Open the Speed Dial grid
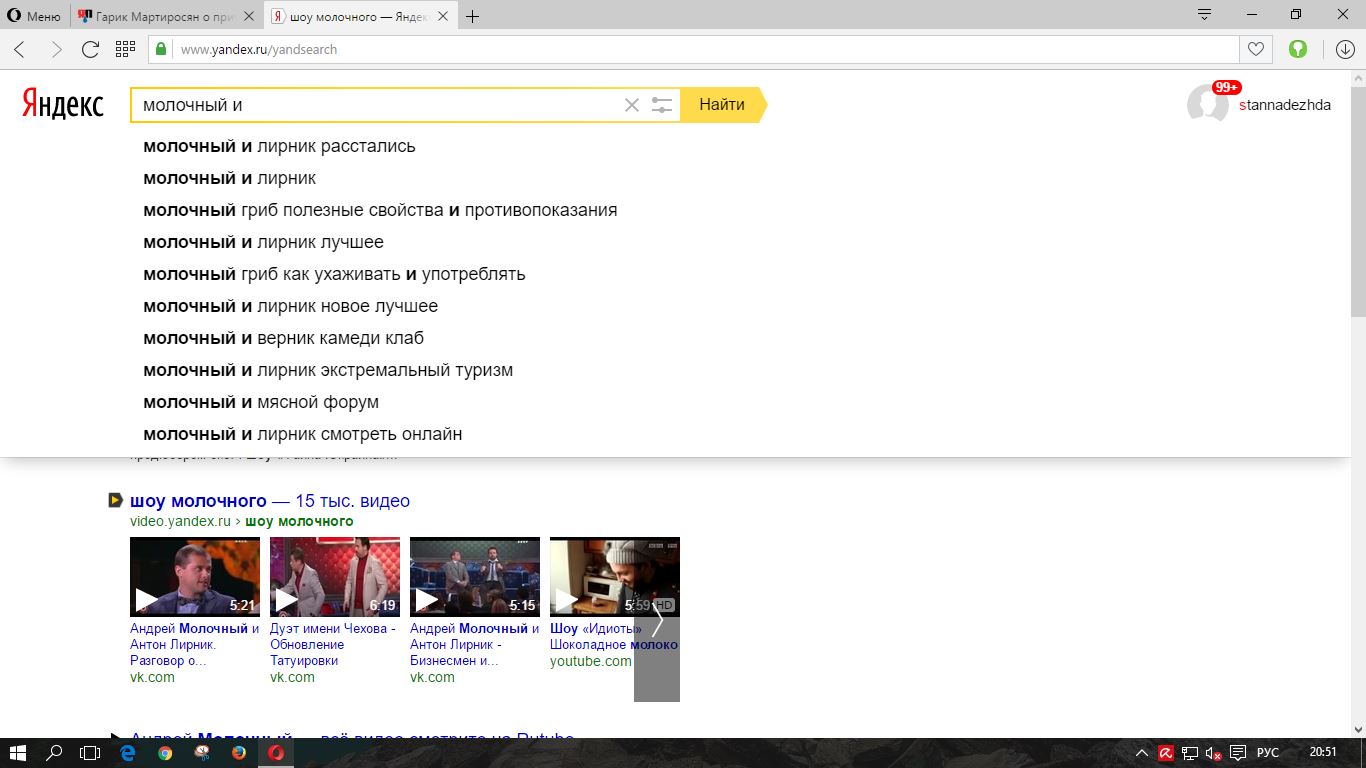This screenshot has height=768, width=1366. pos(125,49)
